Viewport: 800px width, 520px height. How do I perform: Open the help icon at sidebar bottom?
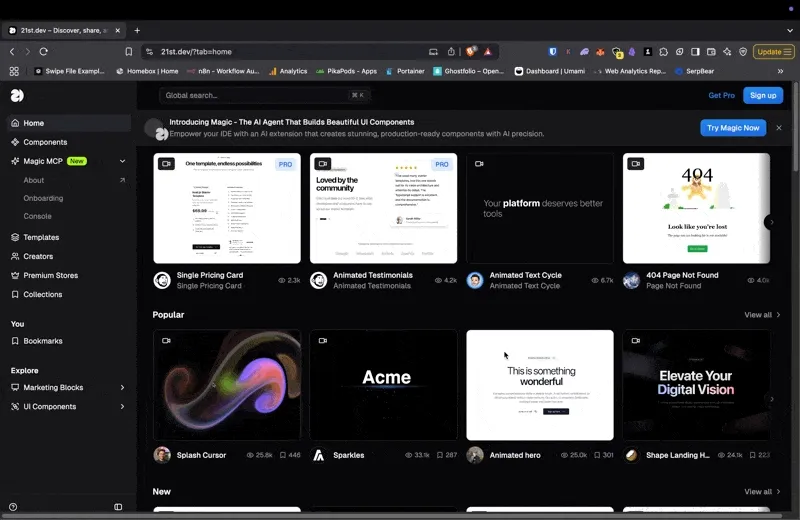(x=13, y=507)
